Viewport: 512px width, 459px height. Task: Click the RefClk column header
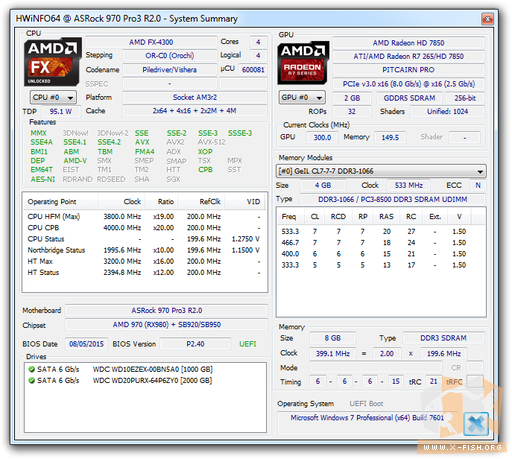[201, 202]
